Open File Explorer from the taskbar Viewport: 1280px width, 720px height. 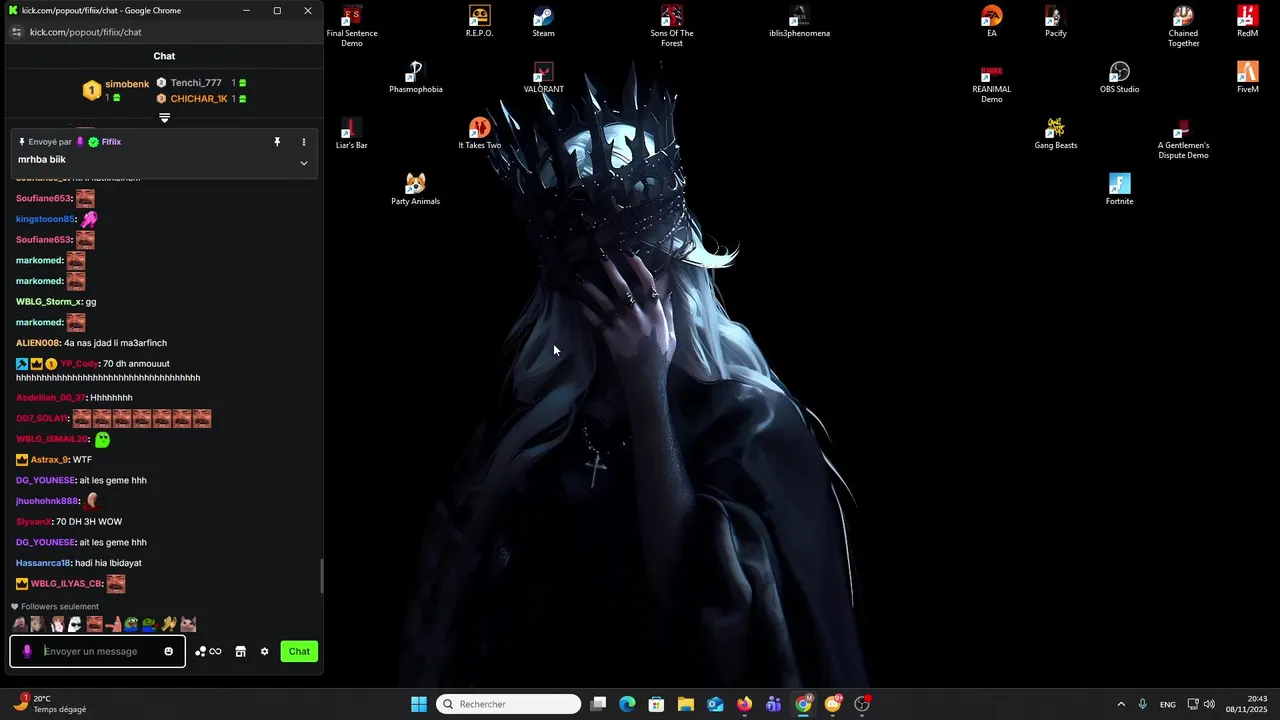coord(686,704)
